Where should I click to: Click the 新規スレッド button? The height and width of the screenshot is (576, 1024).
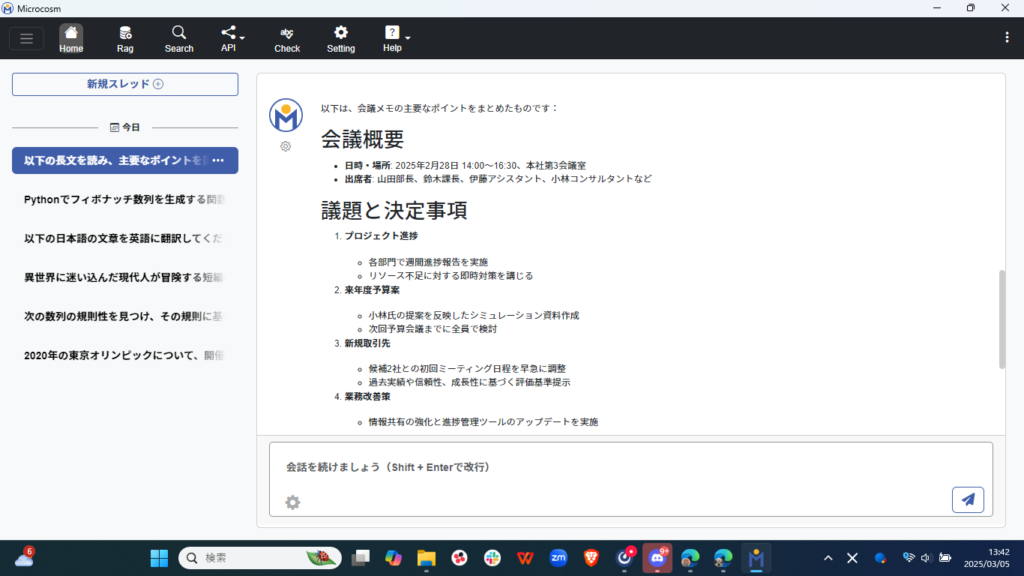(125, 84)
